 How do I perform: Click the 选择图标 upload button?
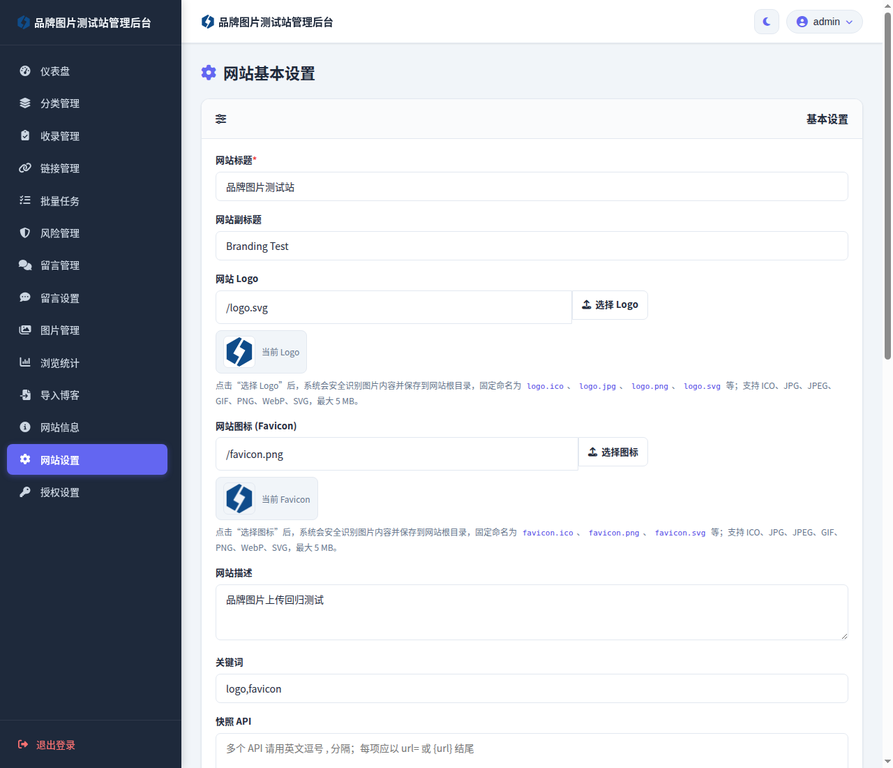coord(613,452)
